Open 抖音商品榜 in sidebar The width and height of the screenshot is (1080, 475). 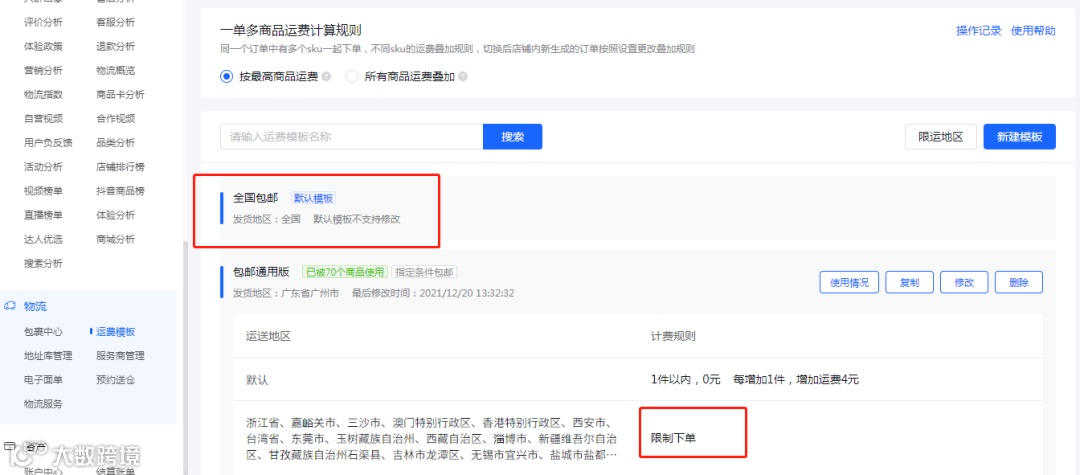[x=121, y=191]
